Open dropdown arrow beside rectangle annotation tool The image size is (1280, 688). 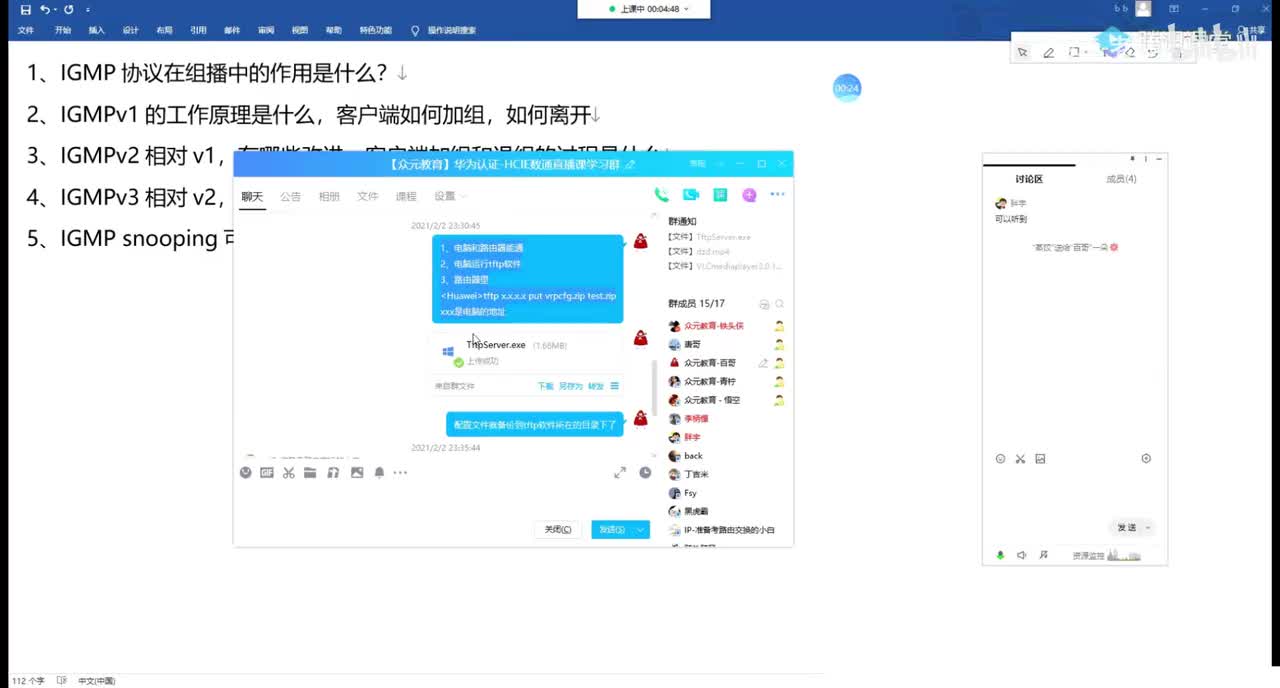click(1086, 52)
